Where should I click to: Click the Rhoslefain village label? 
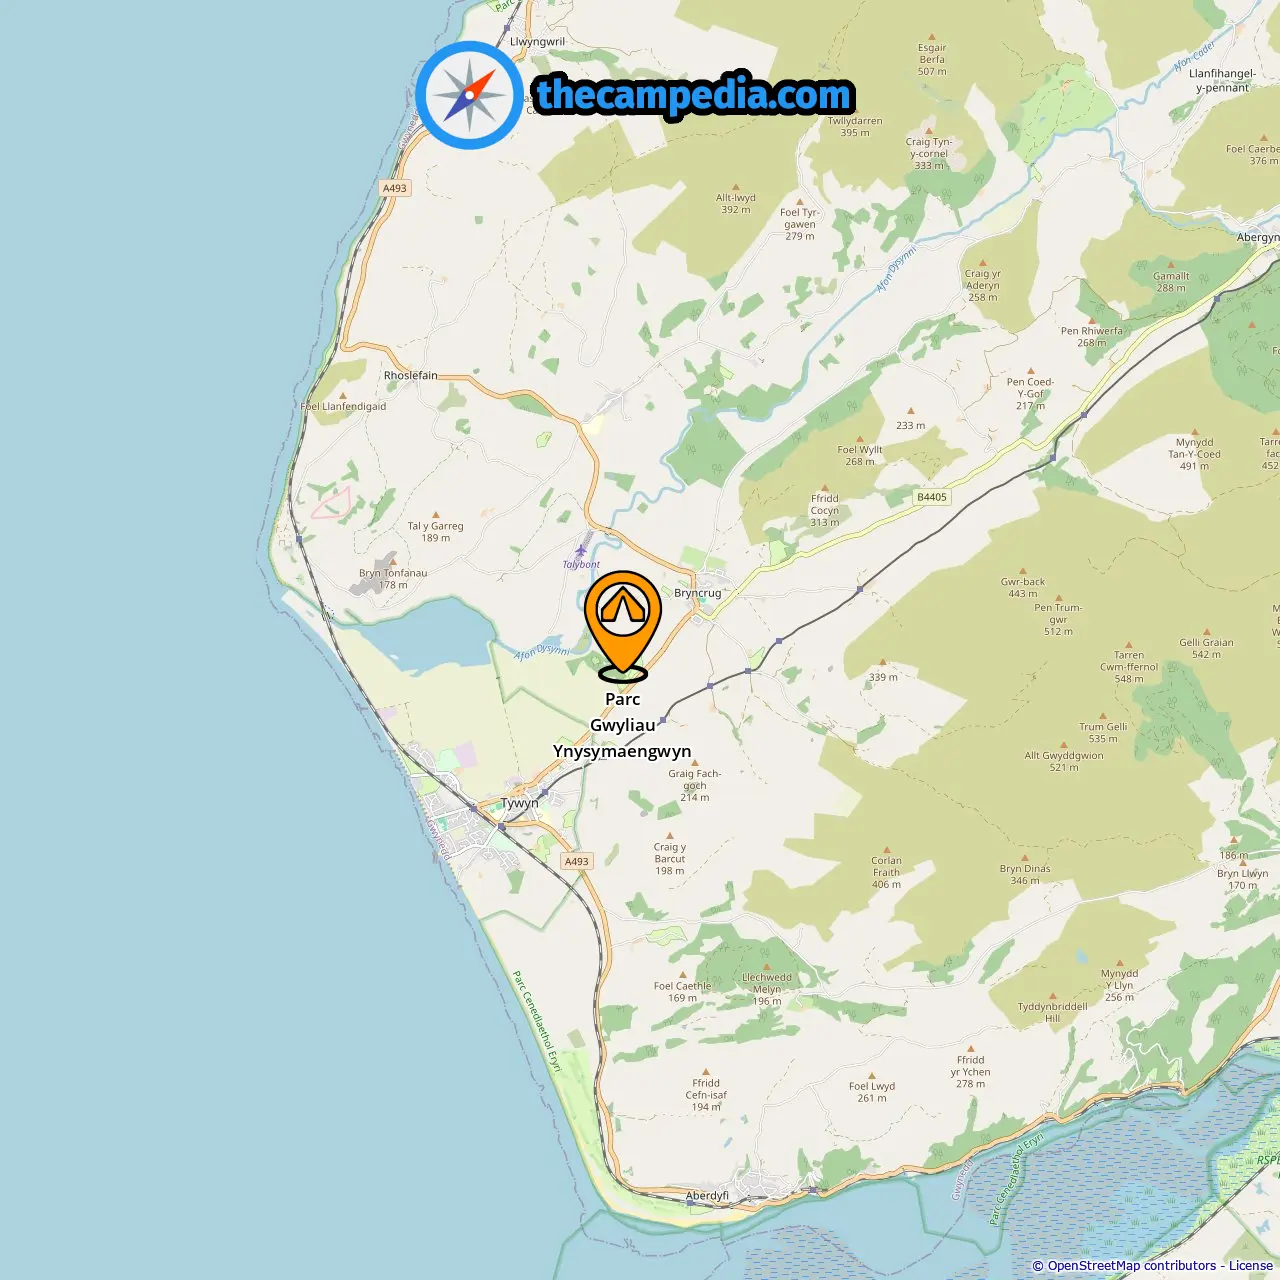(411, 376)
